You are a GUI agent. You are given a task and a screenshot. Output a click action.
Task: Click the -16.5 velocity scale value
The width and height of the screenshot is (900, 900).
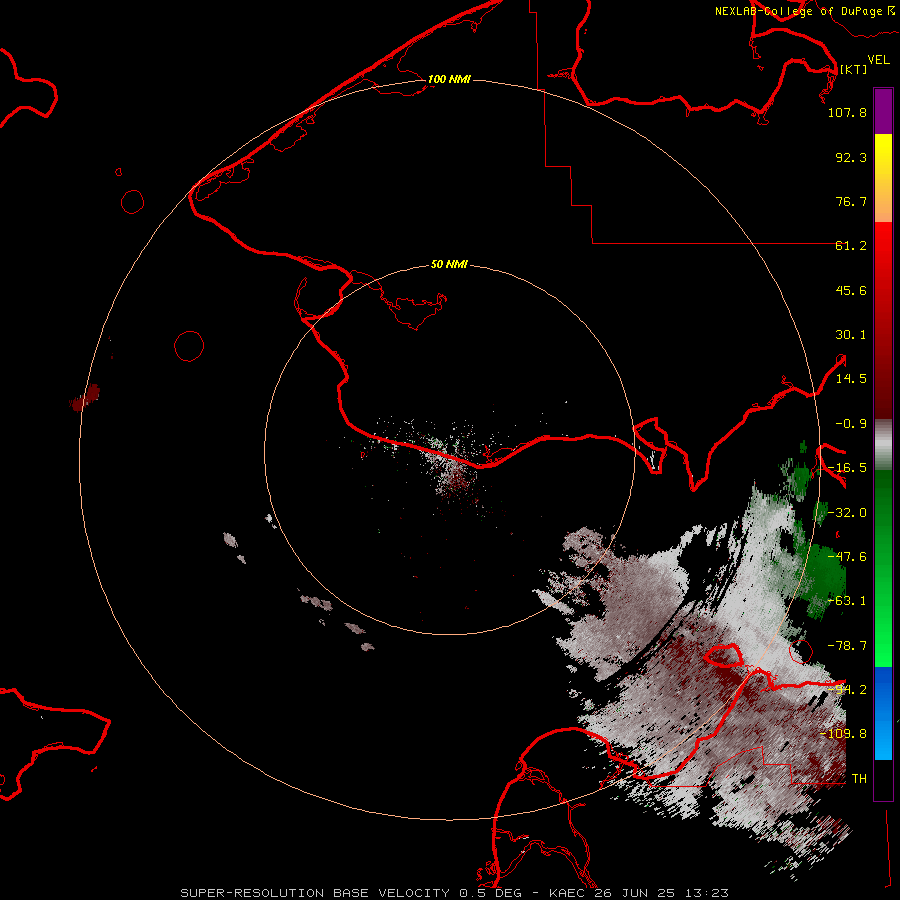tap(847, 468)
